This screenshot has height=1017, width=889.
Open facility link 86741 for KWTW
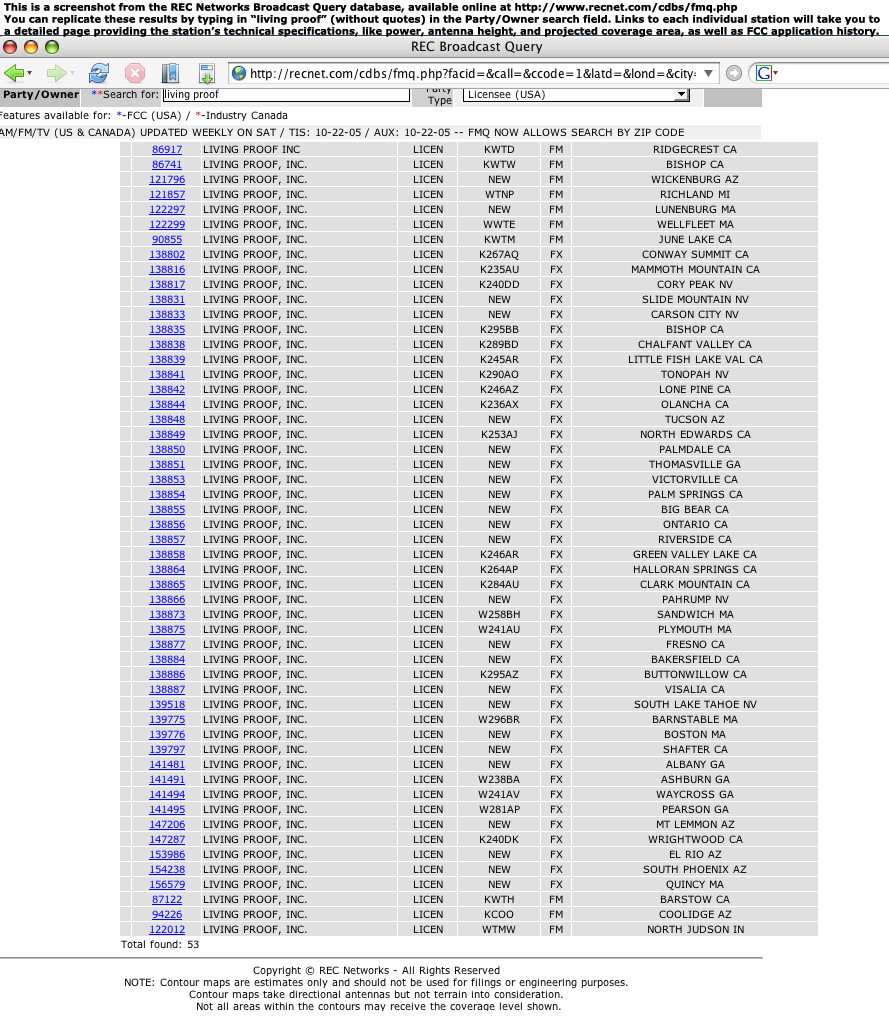(x=167, y=165)
